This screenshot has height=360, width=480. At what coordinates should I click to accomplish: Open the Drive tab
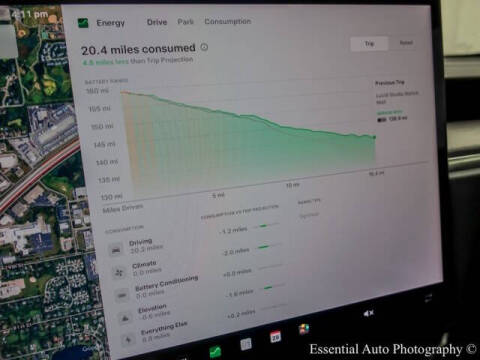[x=157, y=22]
